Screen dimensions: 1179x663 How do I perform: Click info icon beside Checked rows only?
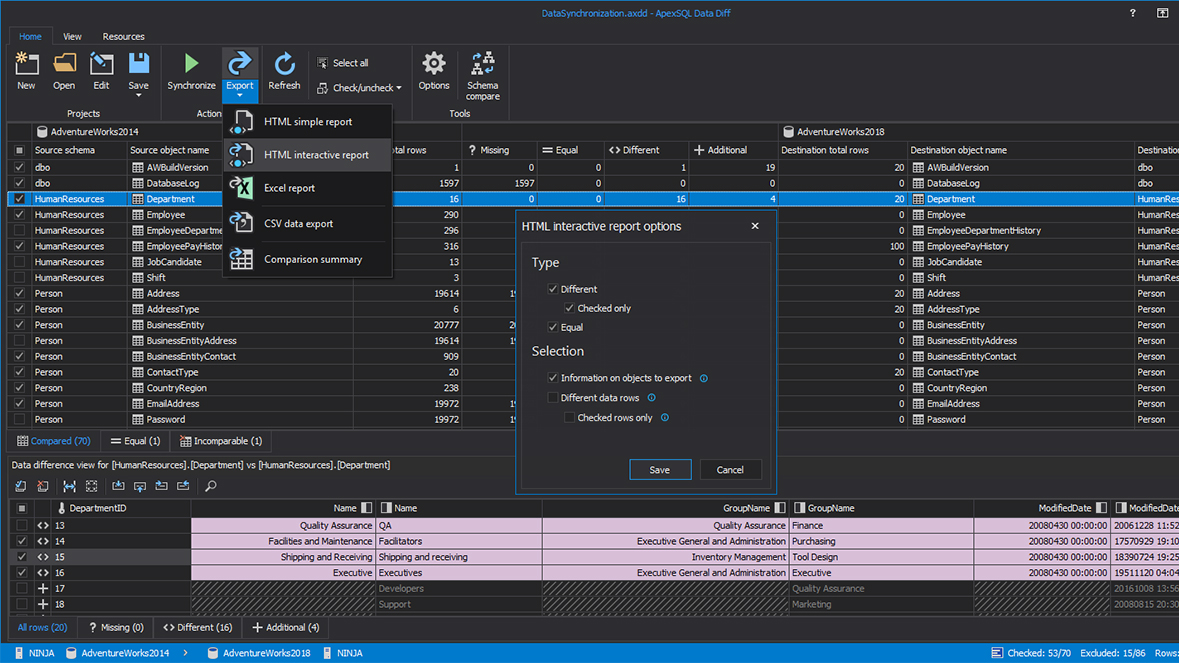pos(665,417)
